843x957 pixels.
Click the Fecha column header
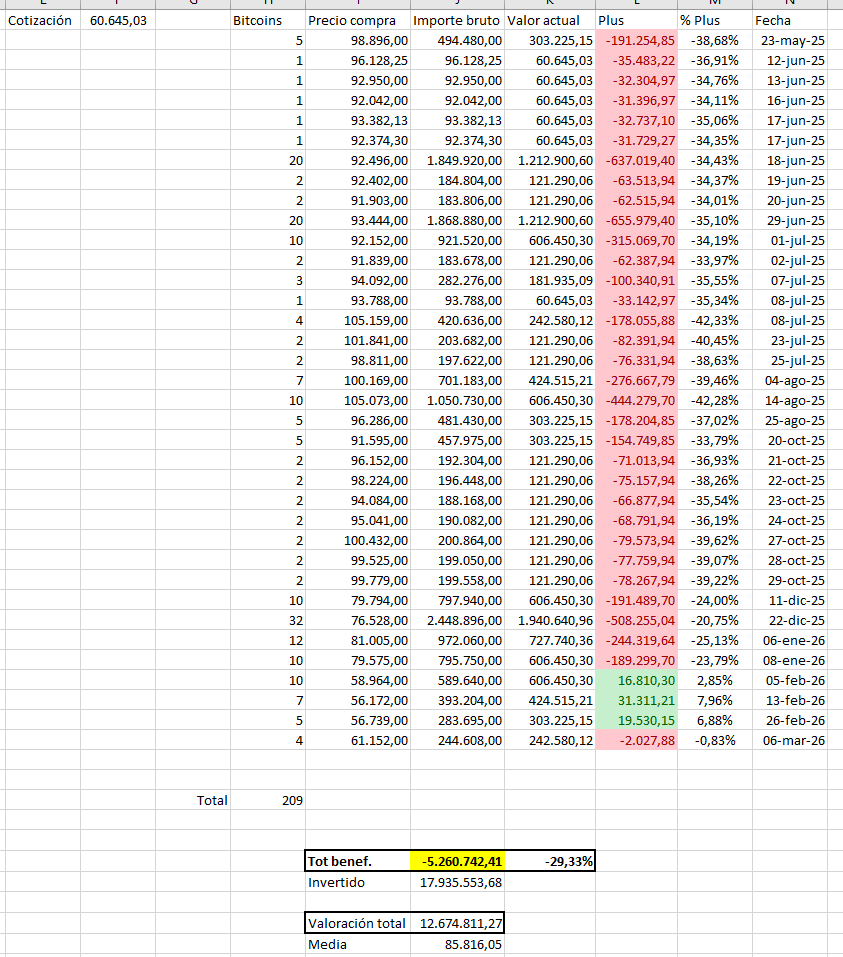(790, 20)
